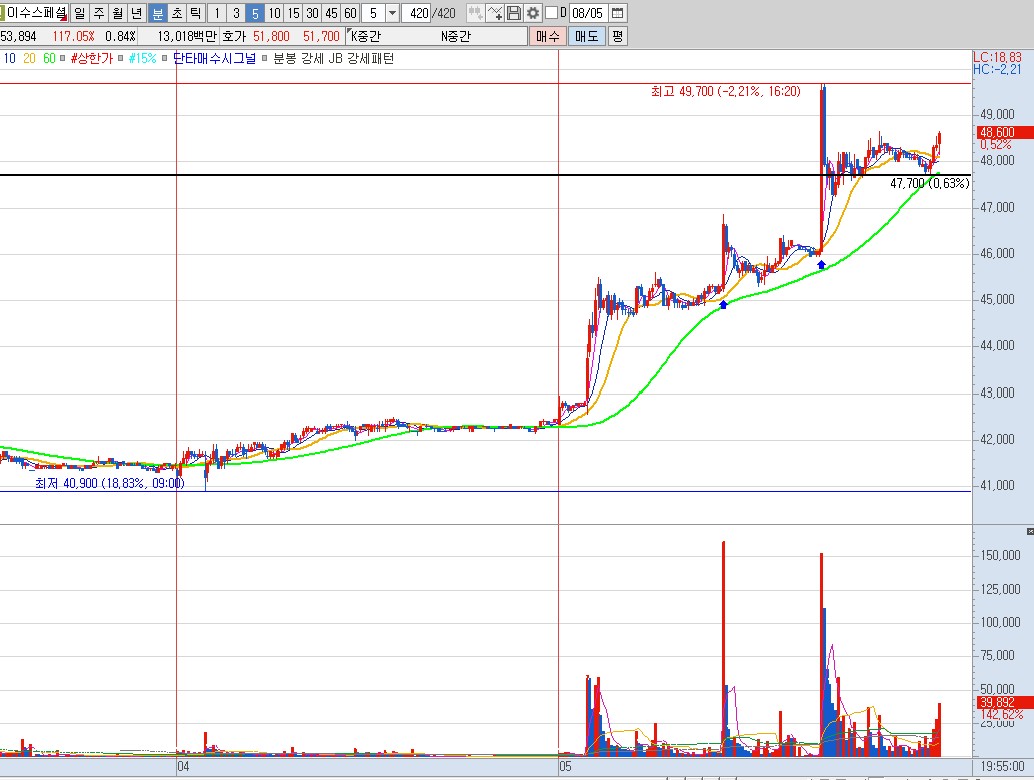The image size is (1034, 780).
Task: Switch to monthly chart 월
Action: tap(118, 13)
